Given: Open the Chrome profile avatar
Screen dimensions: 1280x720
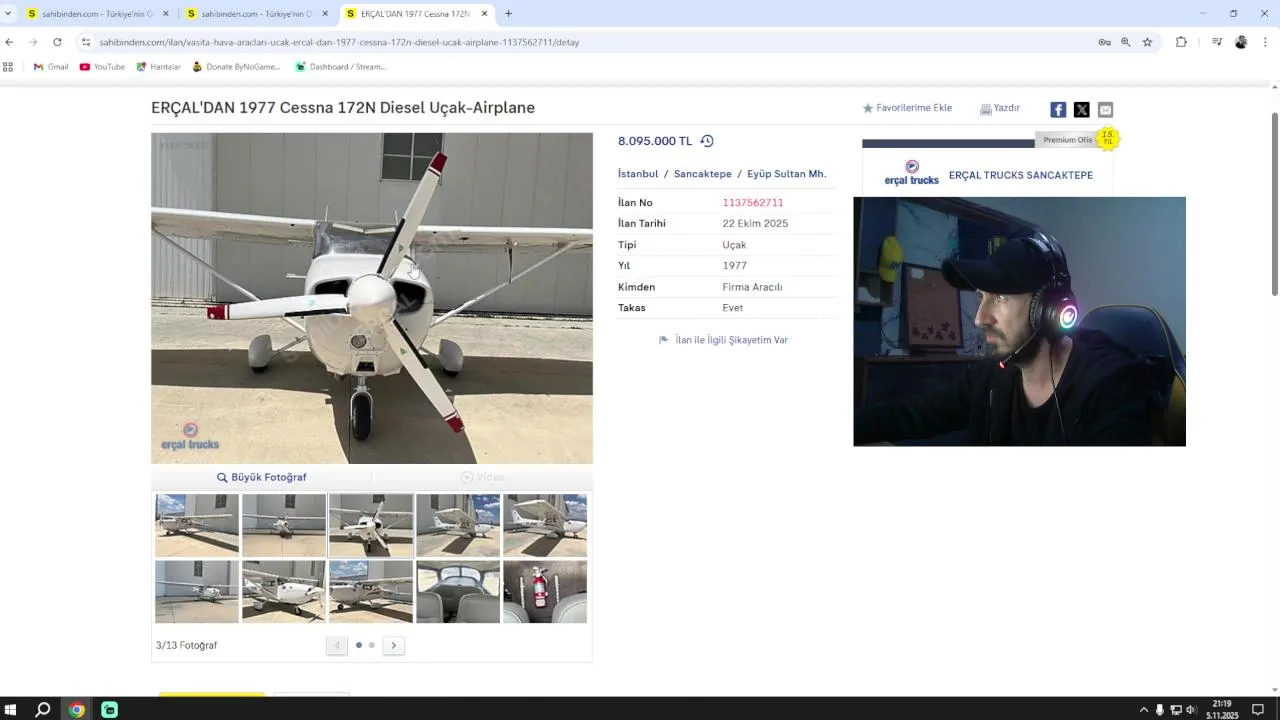Looking at the screenshot, I should [1241, 42].
